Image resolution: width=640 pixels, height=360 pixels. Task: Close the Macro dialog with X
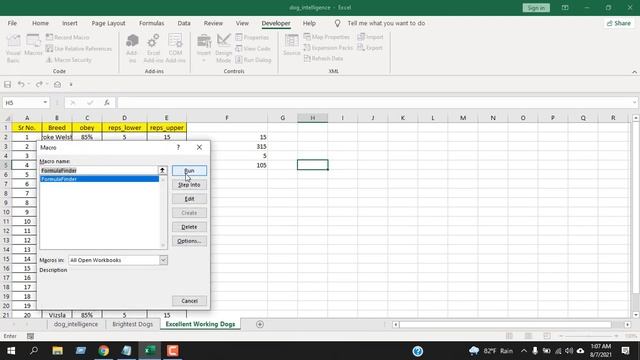tap(199, 147)
